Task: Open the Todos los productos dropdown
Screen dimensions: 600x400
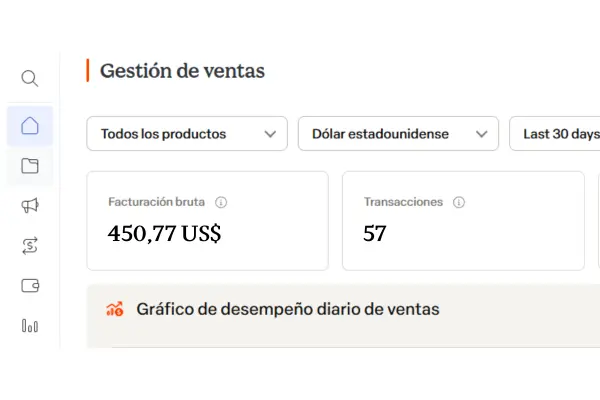Action: (187, 134)
